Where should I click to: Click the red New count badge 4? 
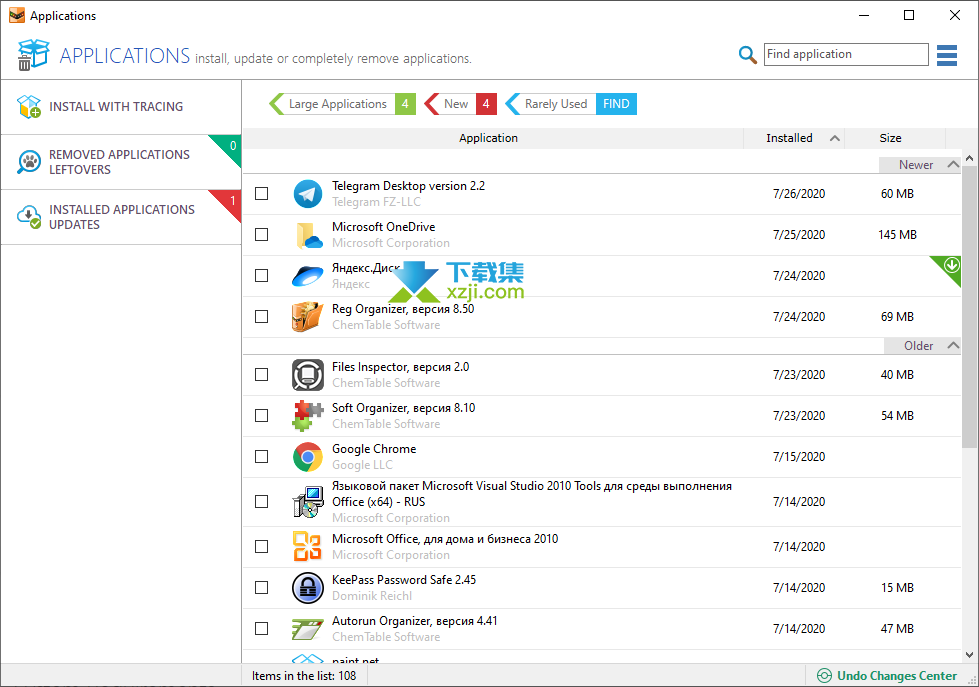click(x=486, y=104)
